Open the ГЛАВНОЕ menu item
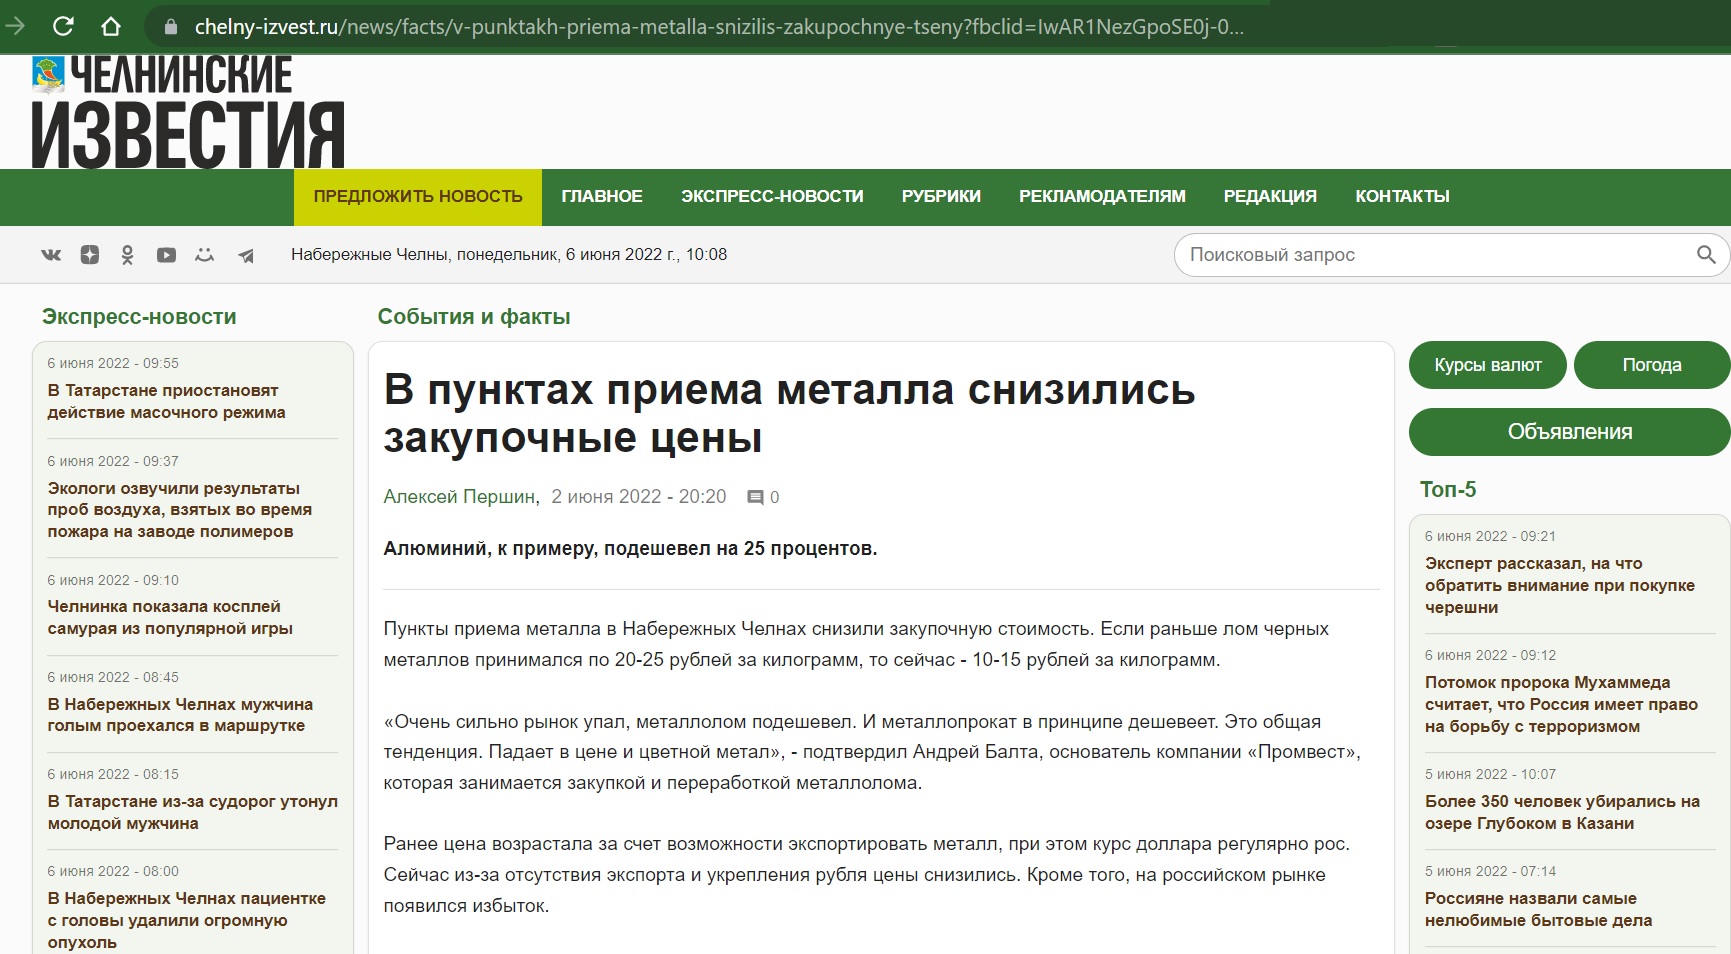 click(x=602, y=197)
